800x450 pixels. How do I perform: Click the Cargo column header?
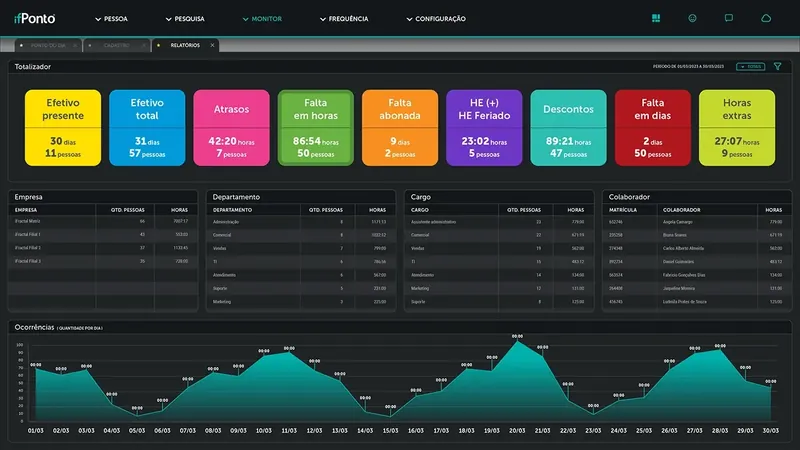[x=419, y=210]
